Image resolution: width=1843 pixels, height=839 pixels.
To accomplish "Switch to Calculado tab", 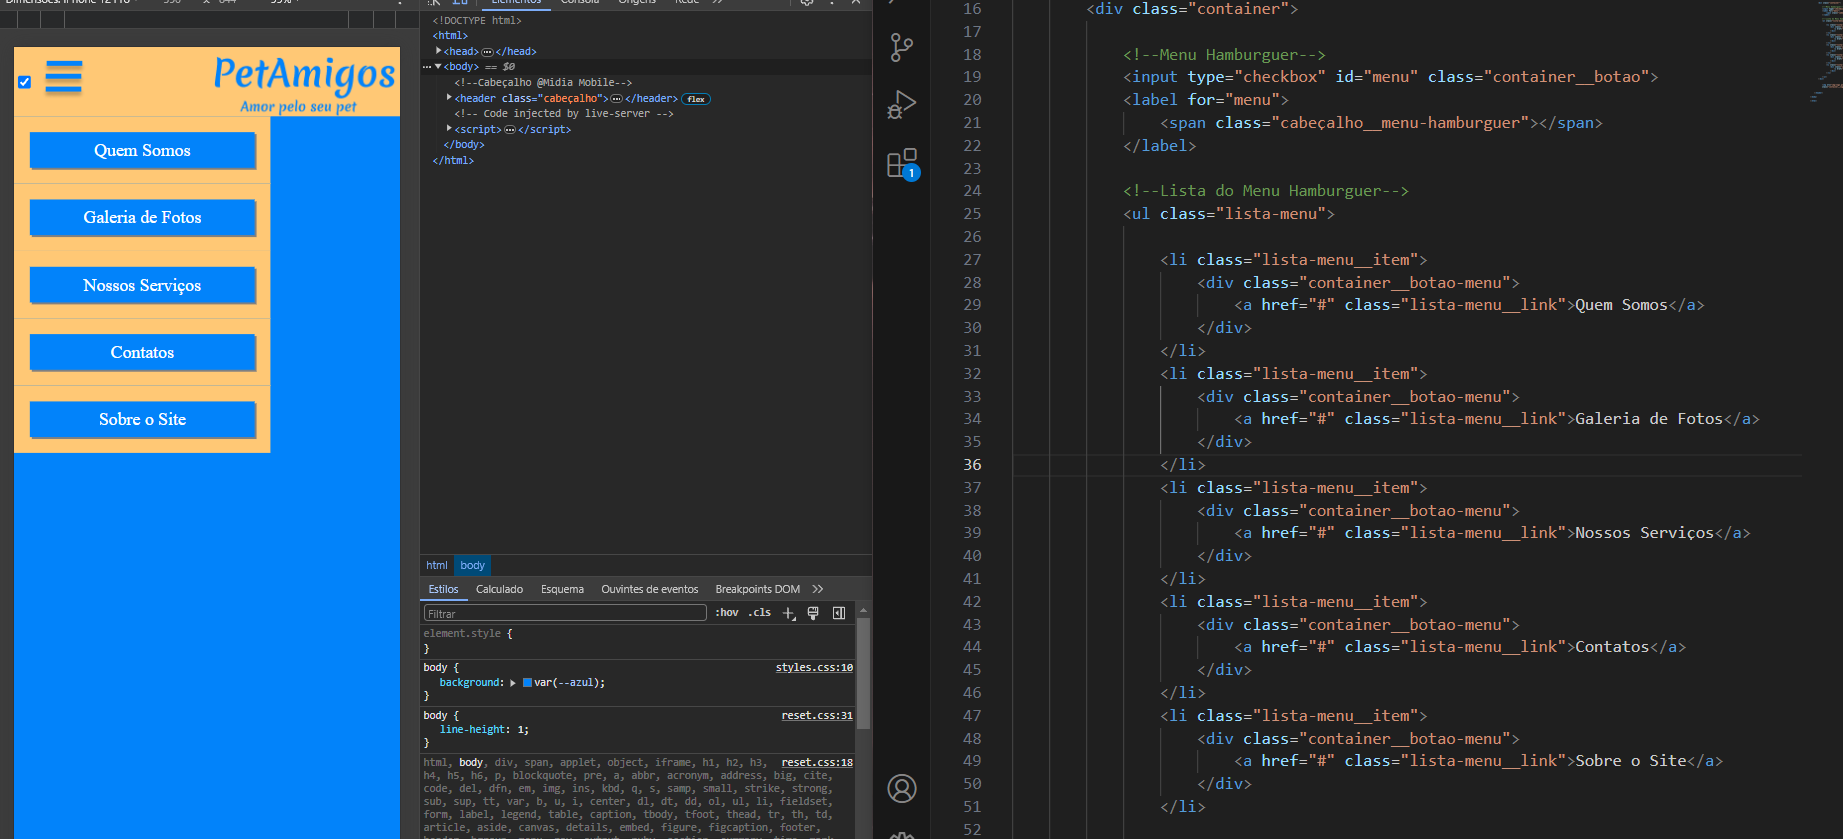I will click(499, 589).
